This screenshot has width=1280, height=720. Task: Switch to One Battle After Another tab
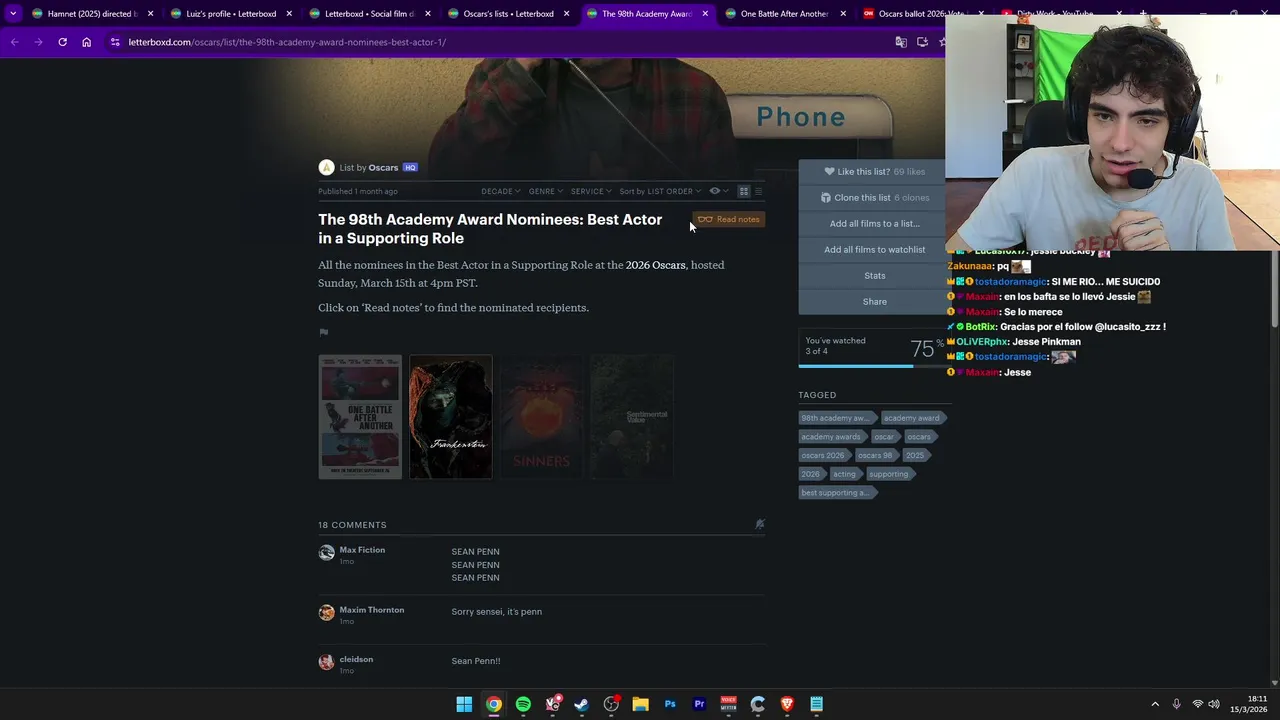point(785,14)
